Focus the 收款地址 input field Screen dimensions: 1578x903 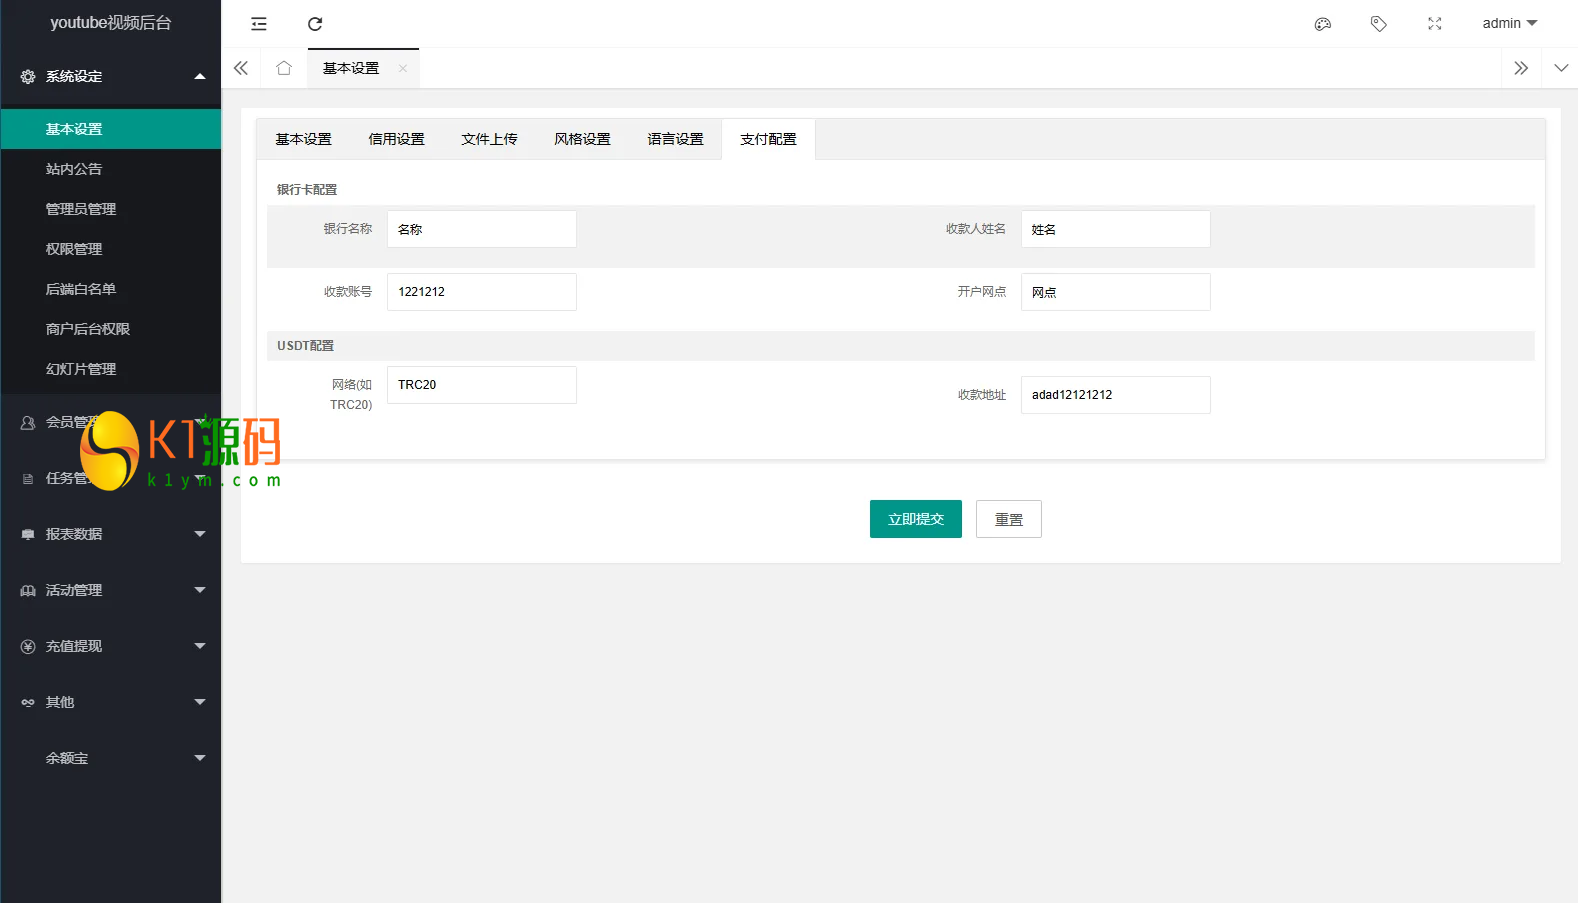[1116, 395]
